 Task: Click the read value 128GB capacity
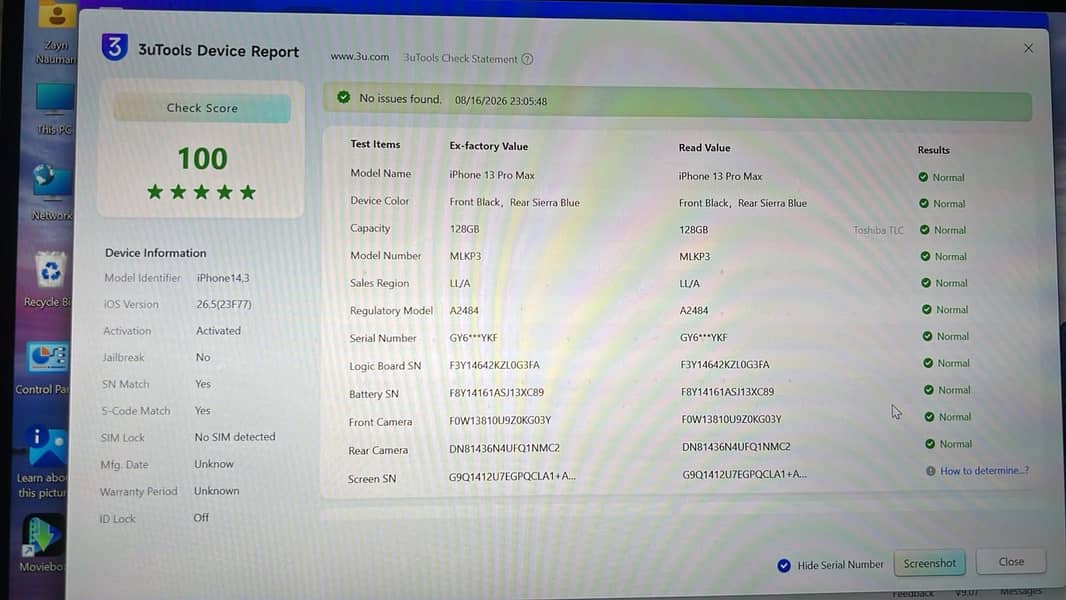[x=693, y=230]
